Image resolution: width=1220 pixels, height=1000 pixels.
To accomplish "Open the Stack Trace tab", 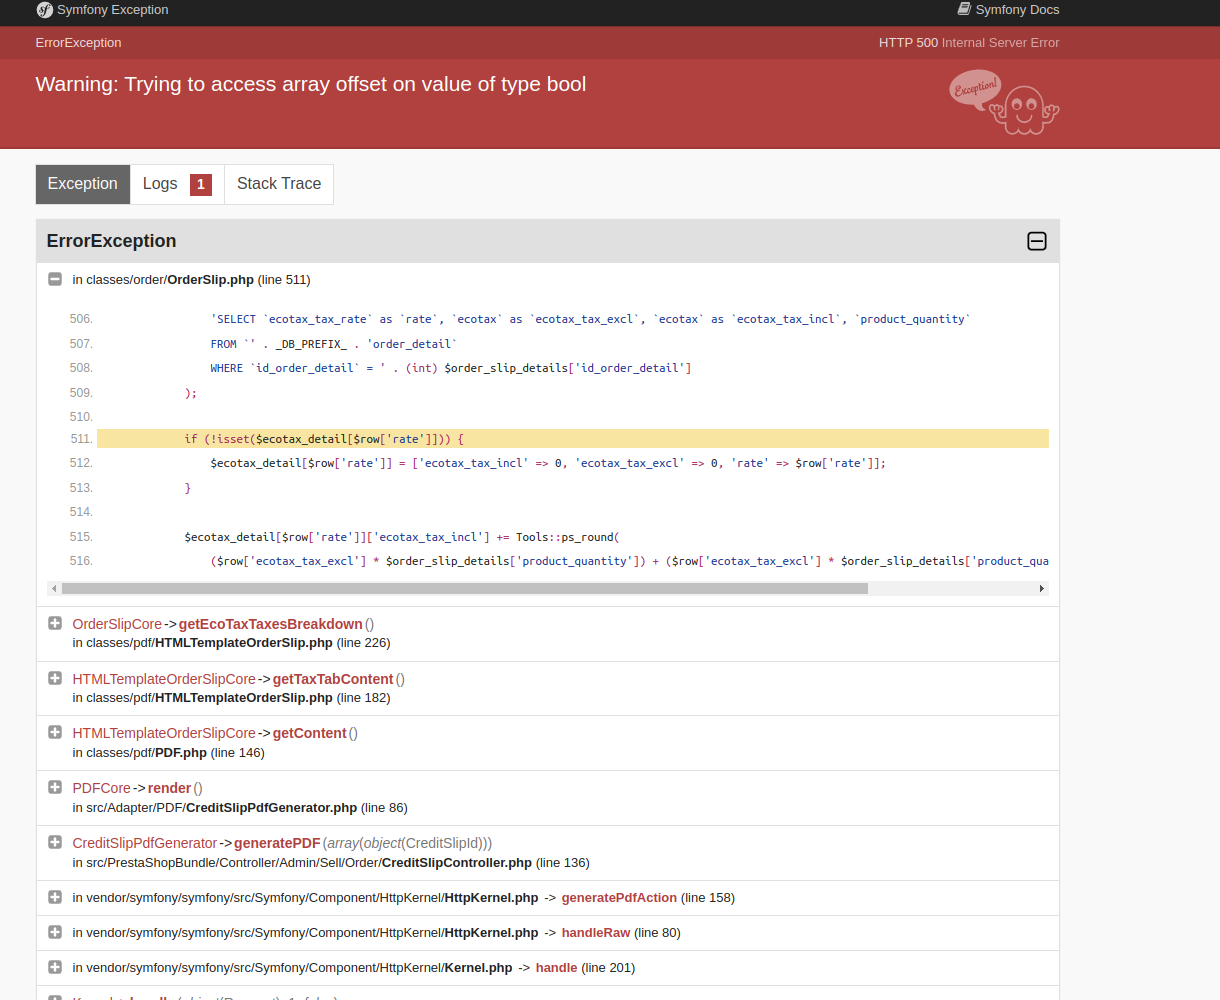I will pos(278,184).
